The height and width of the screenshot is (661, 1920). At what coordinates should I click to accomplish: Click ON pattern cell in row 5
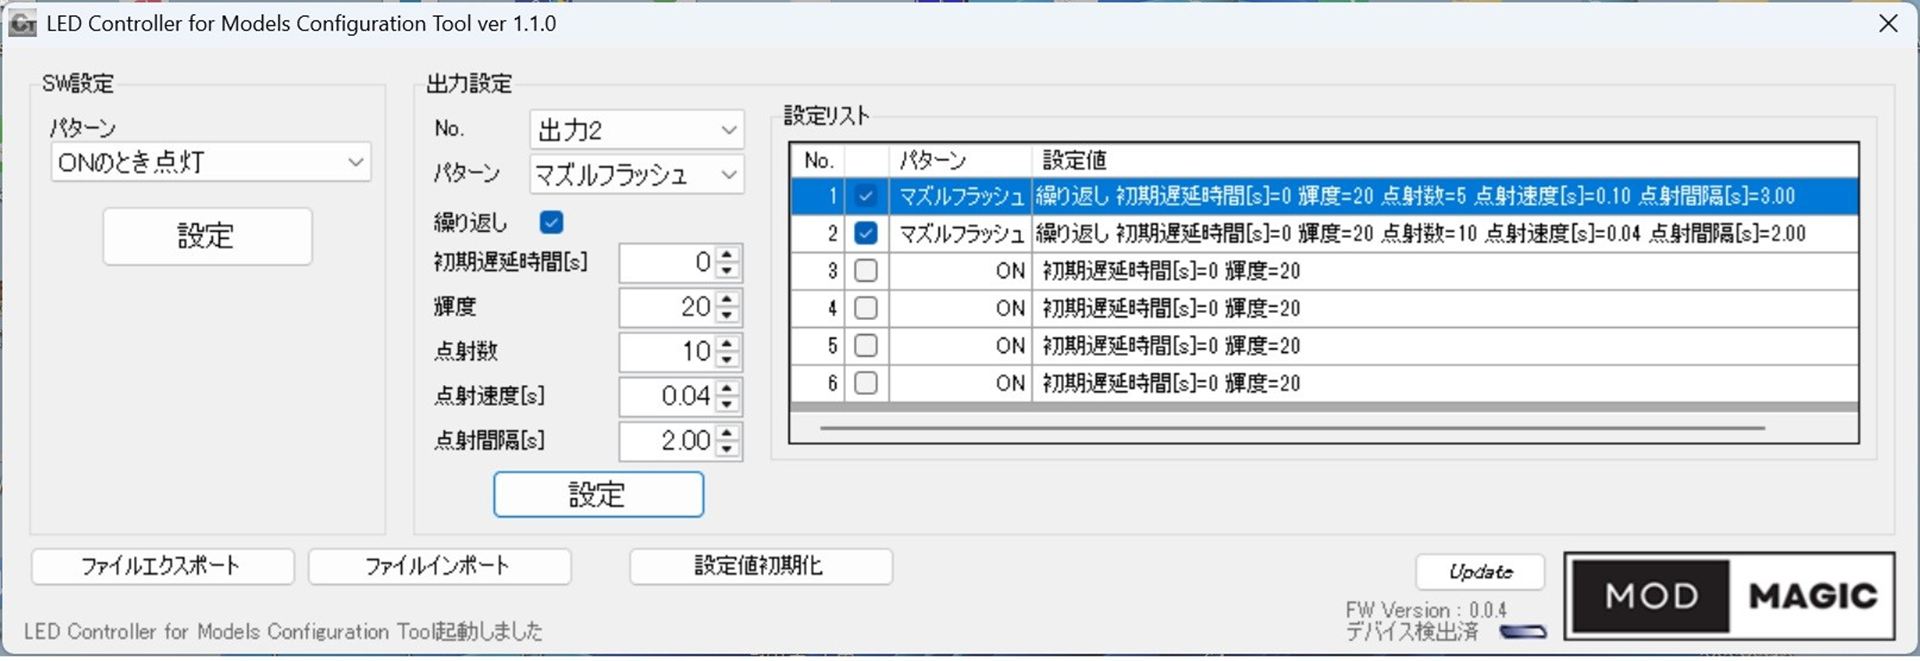(x=960, y=345)
